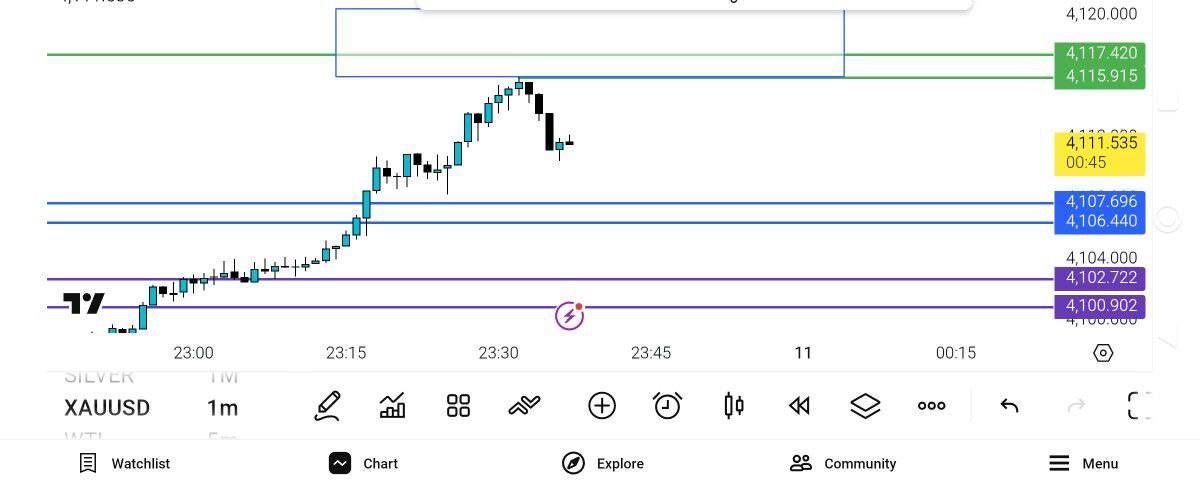The height and width of the screenshot is (488, 1200).
Task: Open the XAUUSD symbol search
Action: pos(107,408)
